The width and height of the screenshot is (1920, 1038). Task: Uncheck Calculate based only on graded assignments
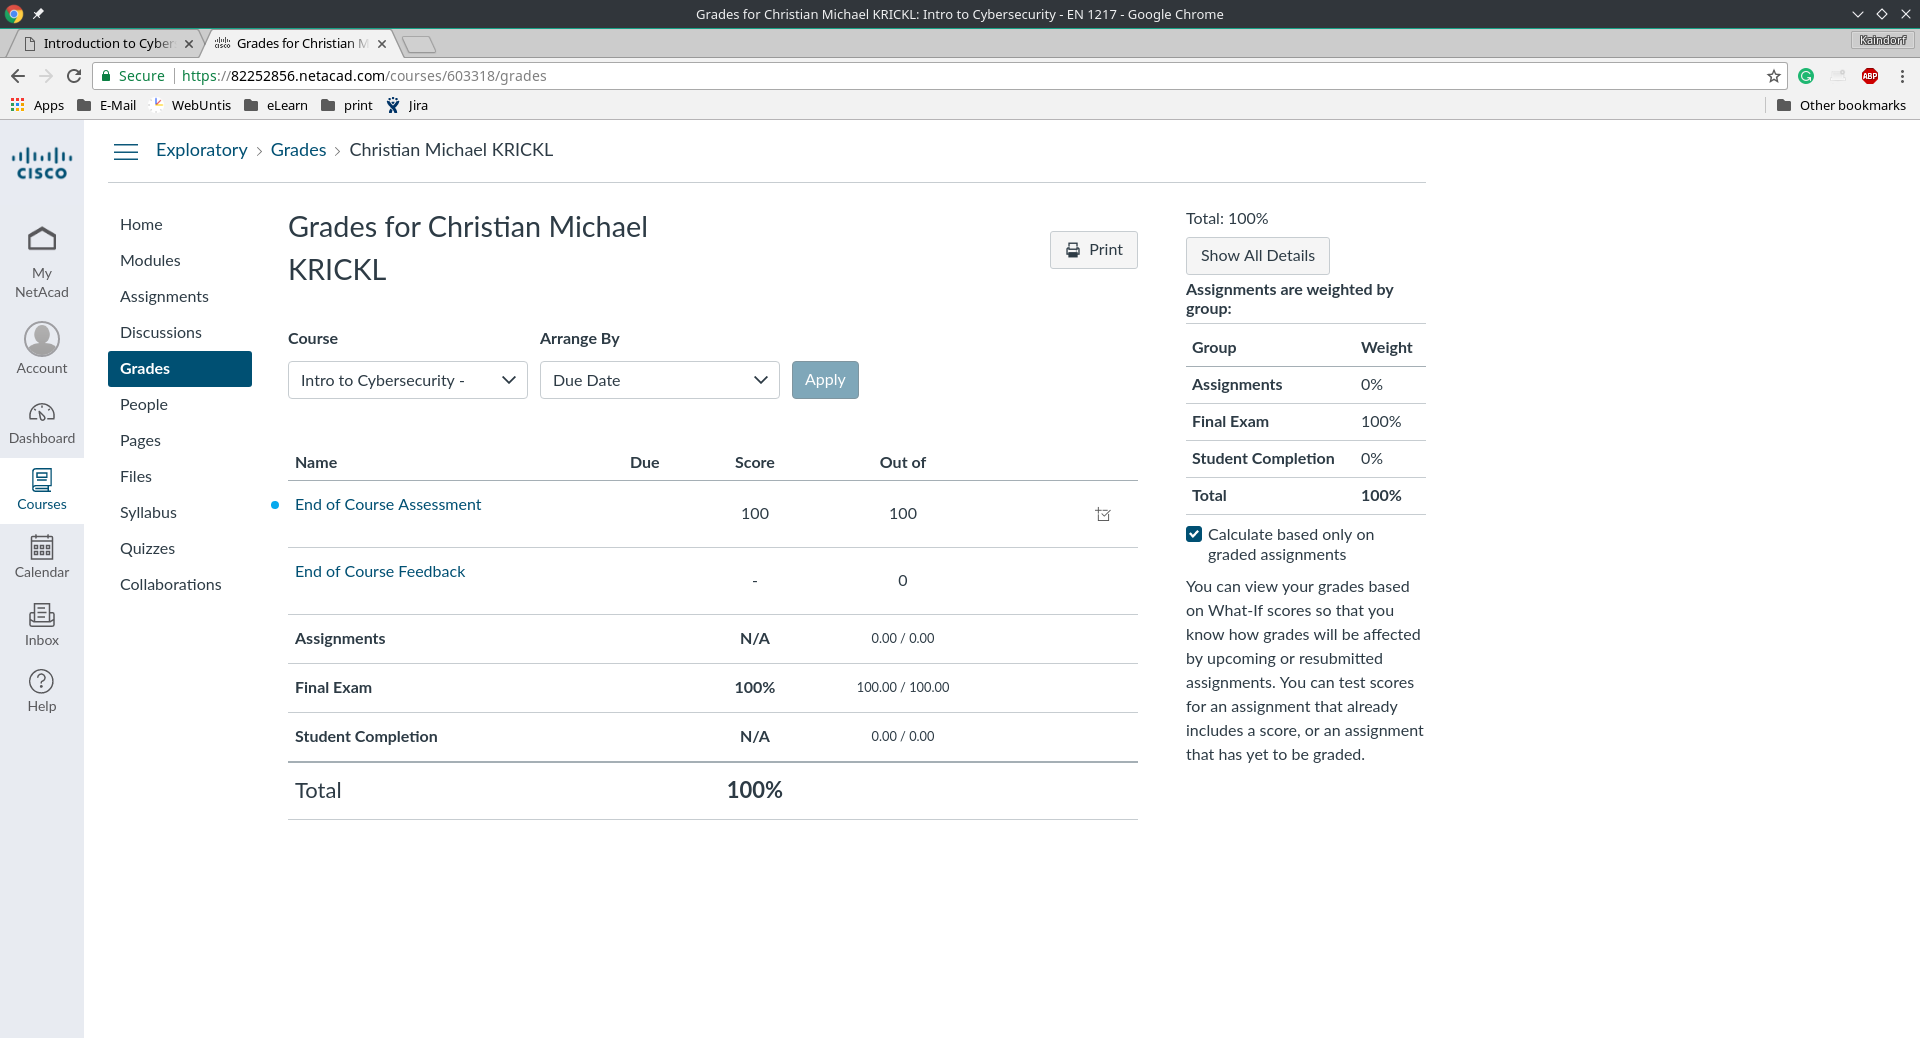pyautogui.click(x=1194, y=535)
